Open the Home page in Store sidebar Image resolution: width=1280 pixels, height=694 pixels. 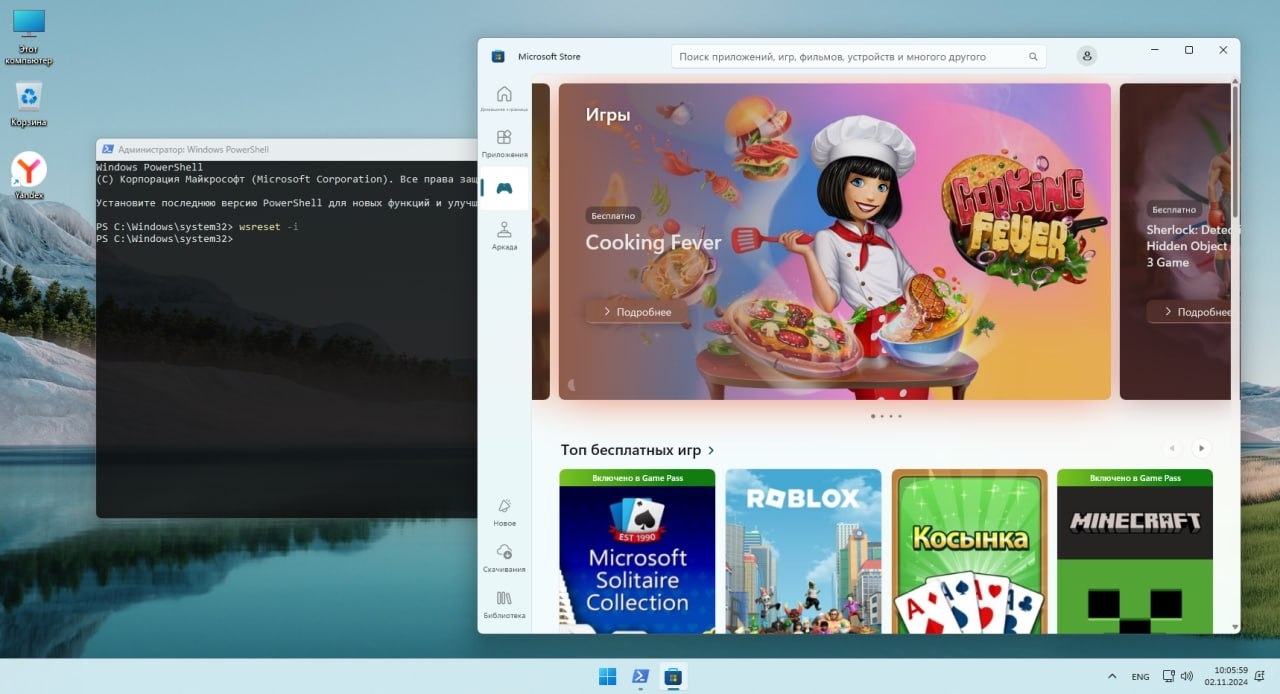pos(504,98)
